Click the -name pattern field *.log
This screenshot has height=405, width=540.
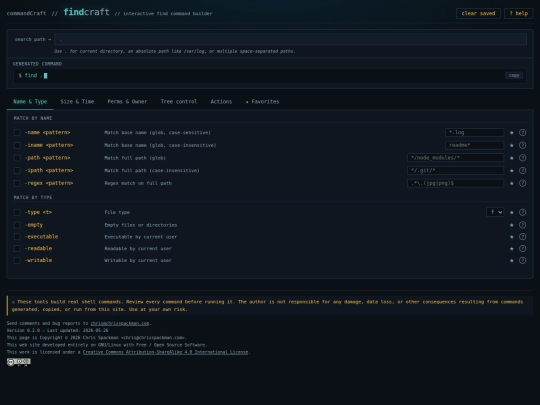(x=475, y=133)
